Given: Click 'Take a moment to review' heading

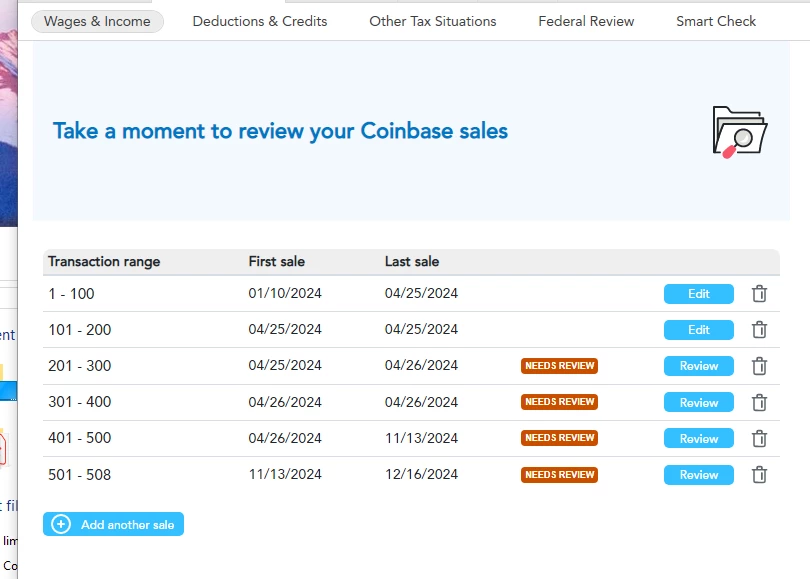Looking at the screenshot, I should [x=281, y=131].
